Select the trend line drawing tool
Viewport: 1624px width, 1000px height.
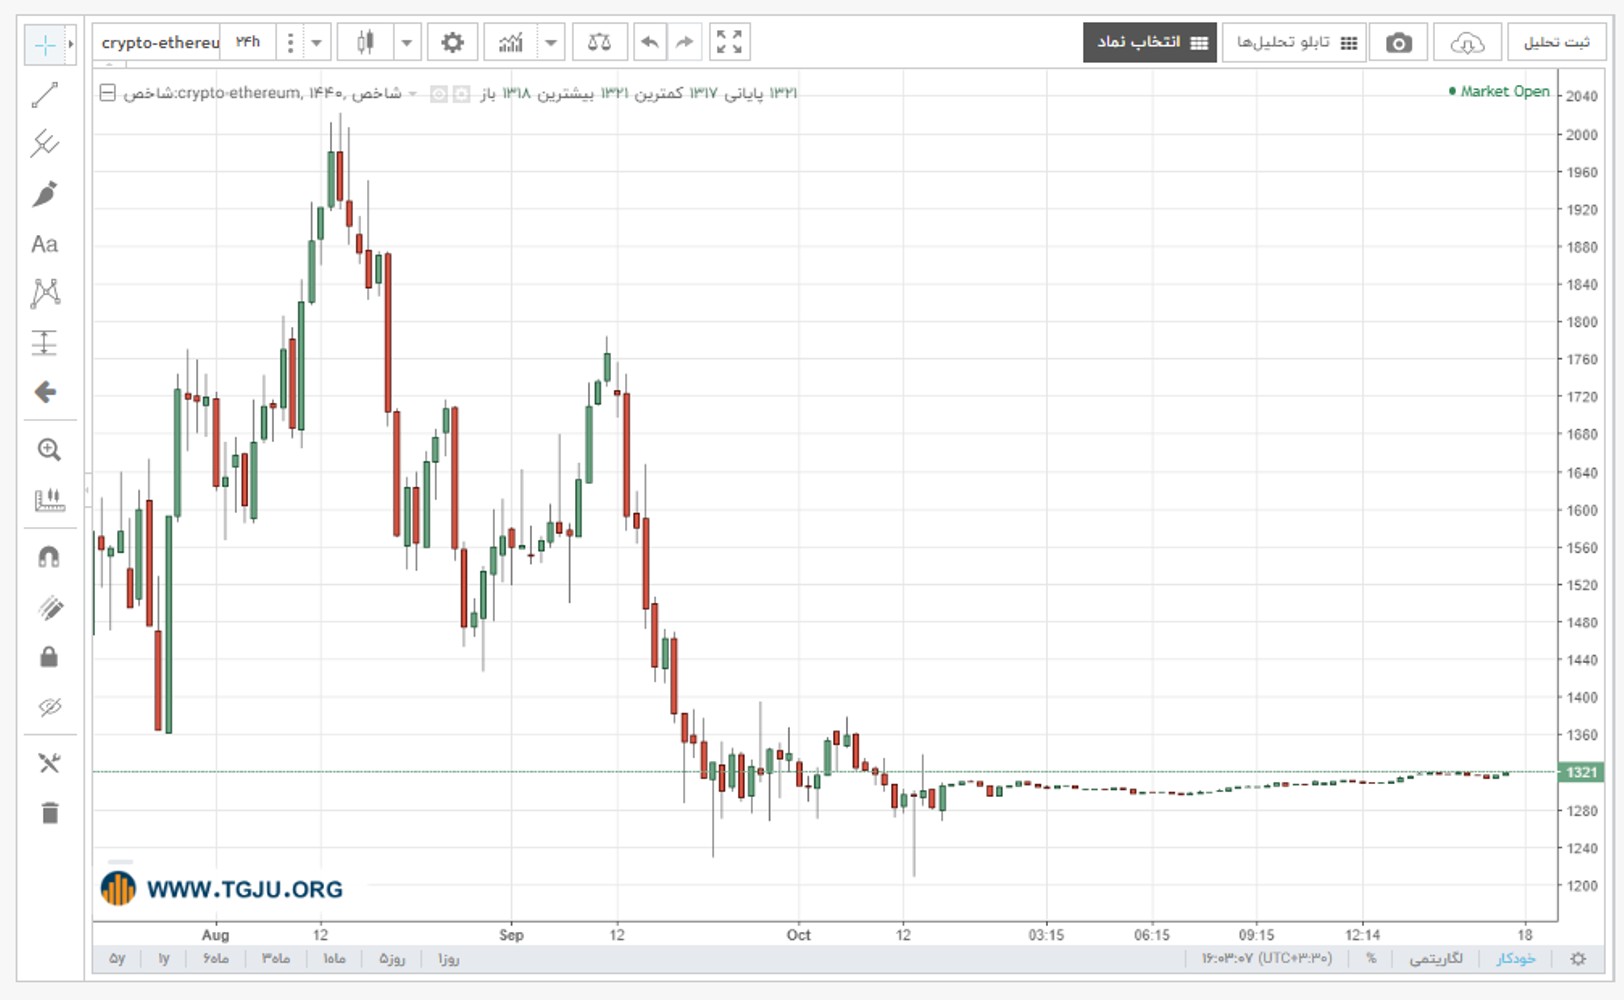click(x=45, y=95)
